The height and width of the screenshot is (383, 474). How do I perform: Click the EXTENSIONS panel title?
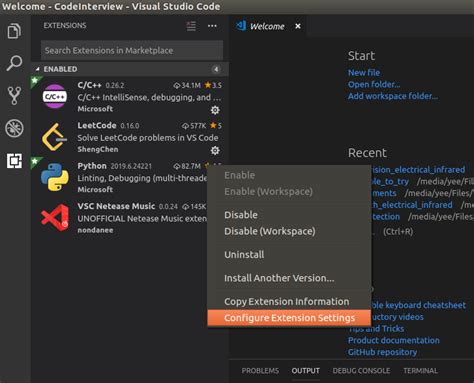[x=65, y=26]
